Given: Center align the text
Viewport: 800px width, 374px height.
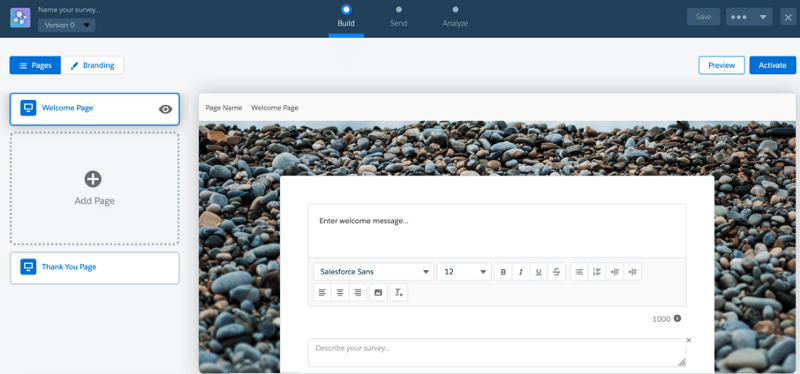Looking at the screenshot, I should tap(340, 292).
